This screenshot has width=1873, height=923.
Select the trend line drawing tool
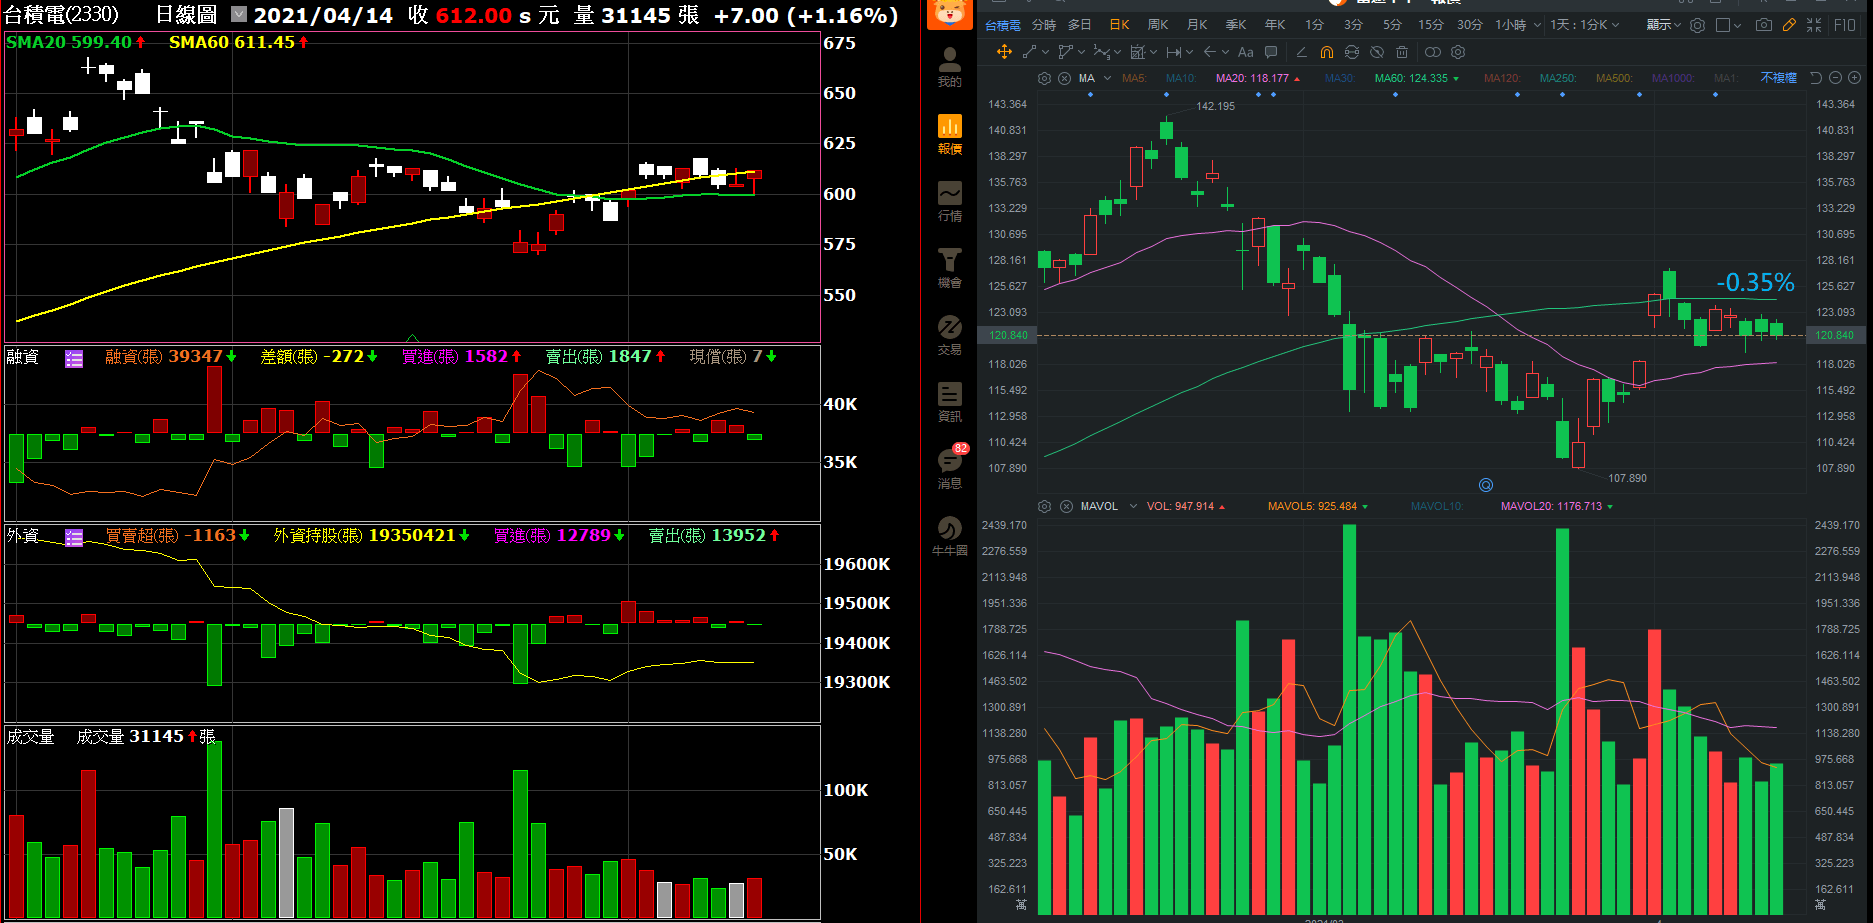coord(1029,52)
